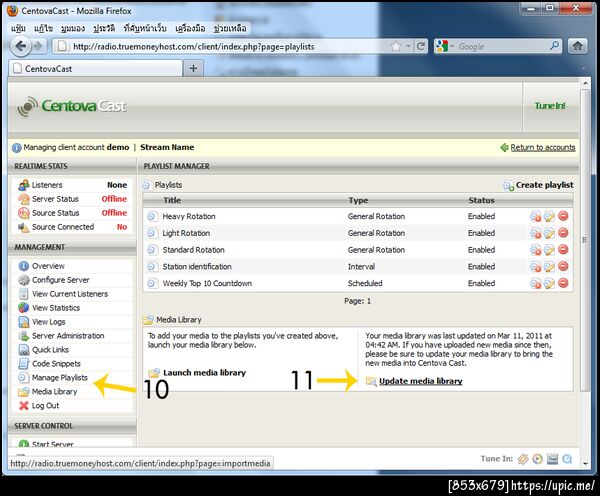Open the แก้ไข (Edit) menu
Image resolution: width=600 pixels, height=496 pixels.
(x=43, y=28)
